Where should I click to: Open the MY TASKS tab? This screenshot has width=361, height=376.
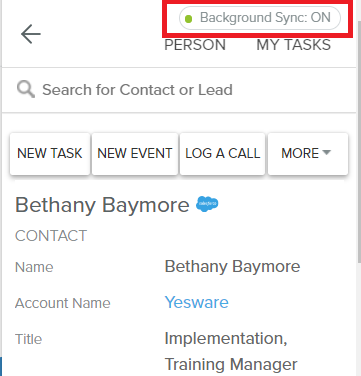tap(293, 45)
